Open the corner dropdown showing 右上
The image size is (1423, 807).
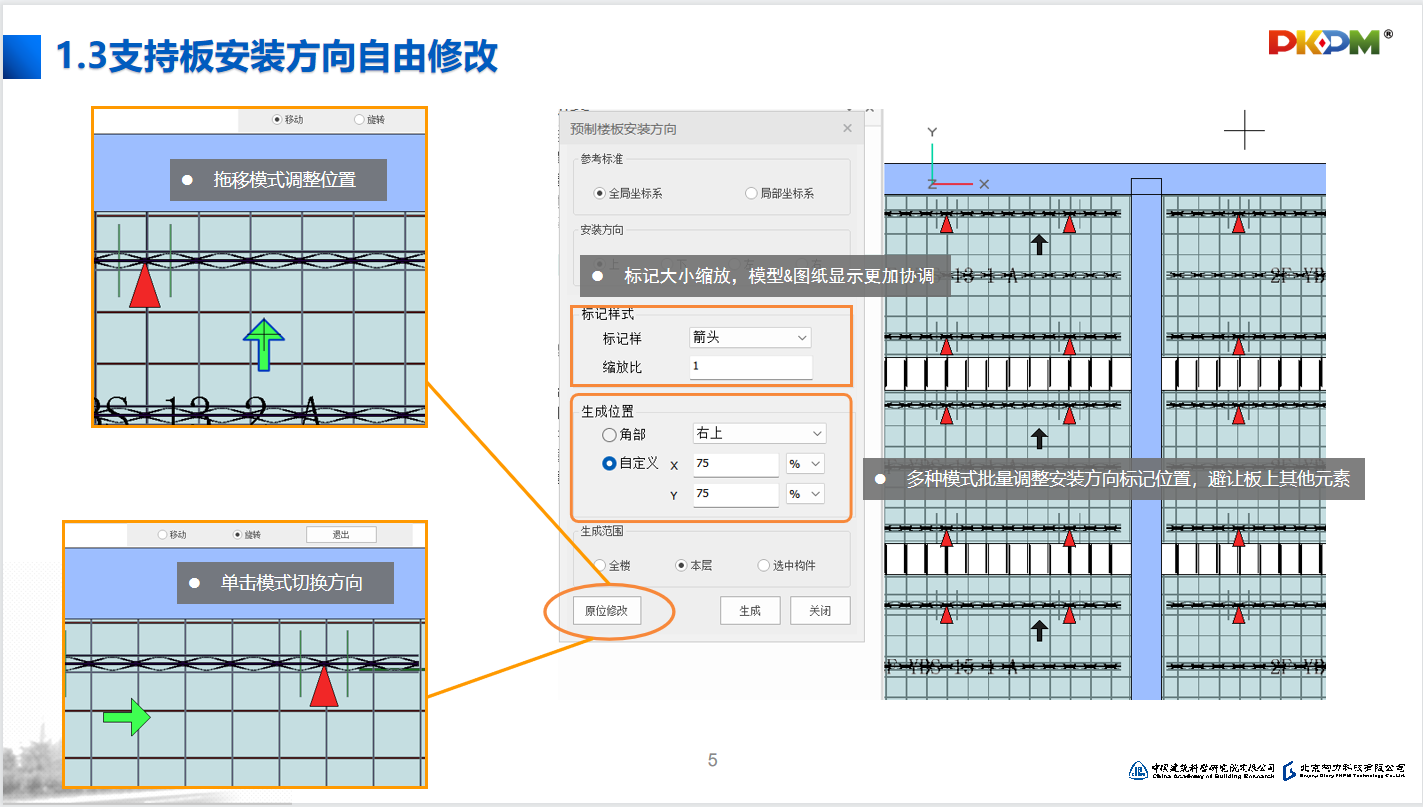click(760, 433)
